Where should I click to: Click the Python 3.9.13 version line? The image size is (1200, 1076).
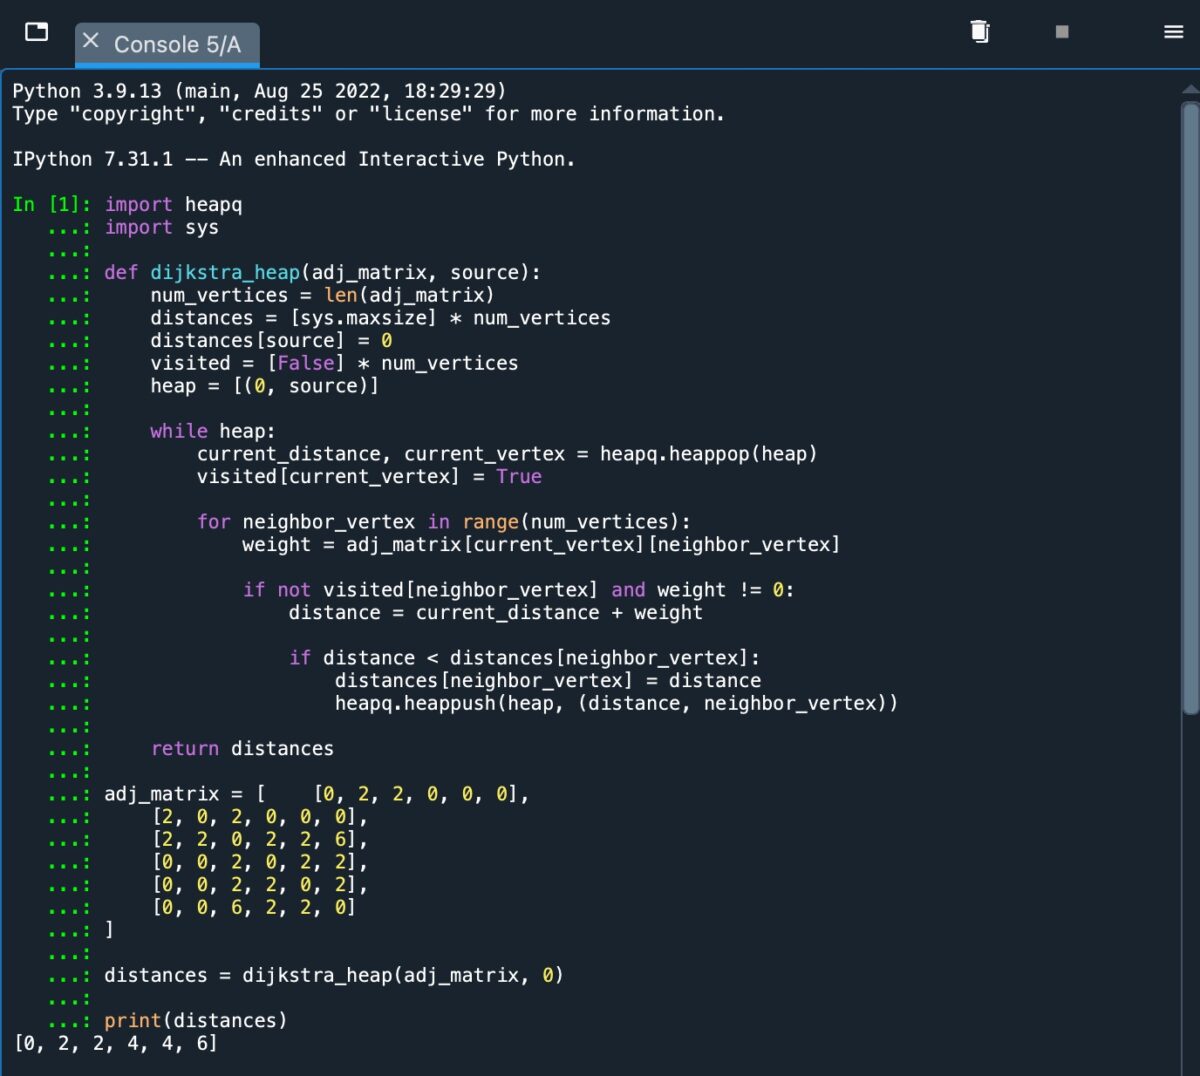pyautogui.click(x=259, y=92)
